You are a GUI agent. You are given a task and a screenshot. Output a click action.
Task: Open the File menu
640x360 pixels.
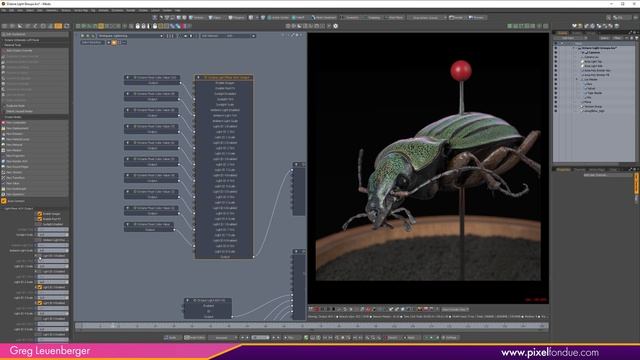tap(4, 10)
